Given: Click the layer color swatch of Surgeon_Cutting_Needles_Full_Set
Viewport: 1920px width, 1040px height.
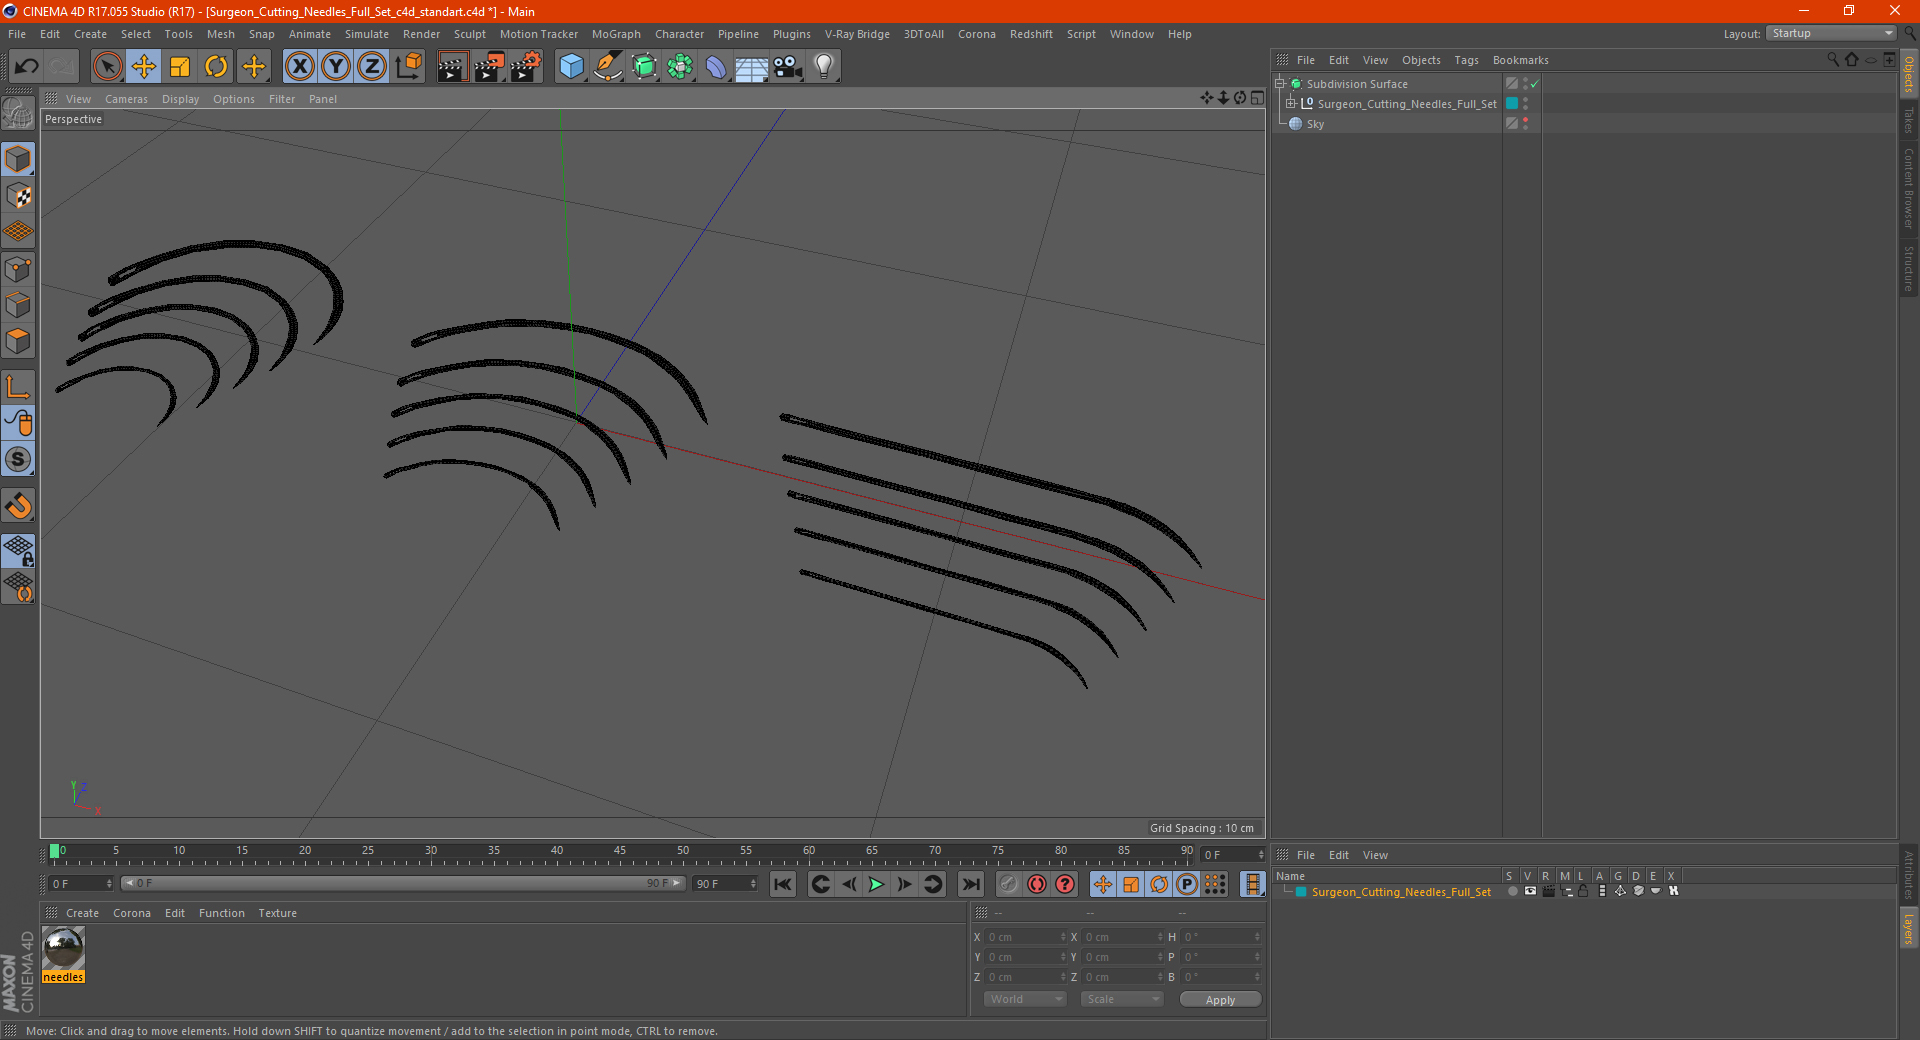Looking at the screenshot, I should [x=1512, y=103].
